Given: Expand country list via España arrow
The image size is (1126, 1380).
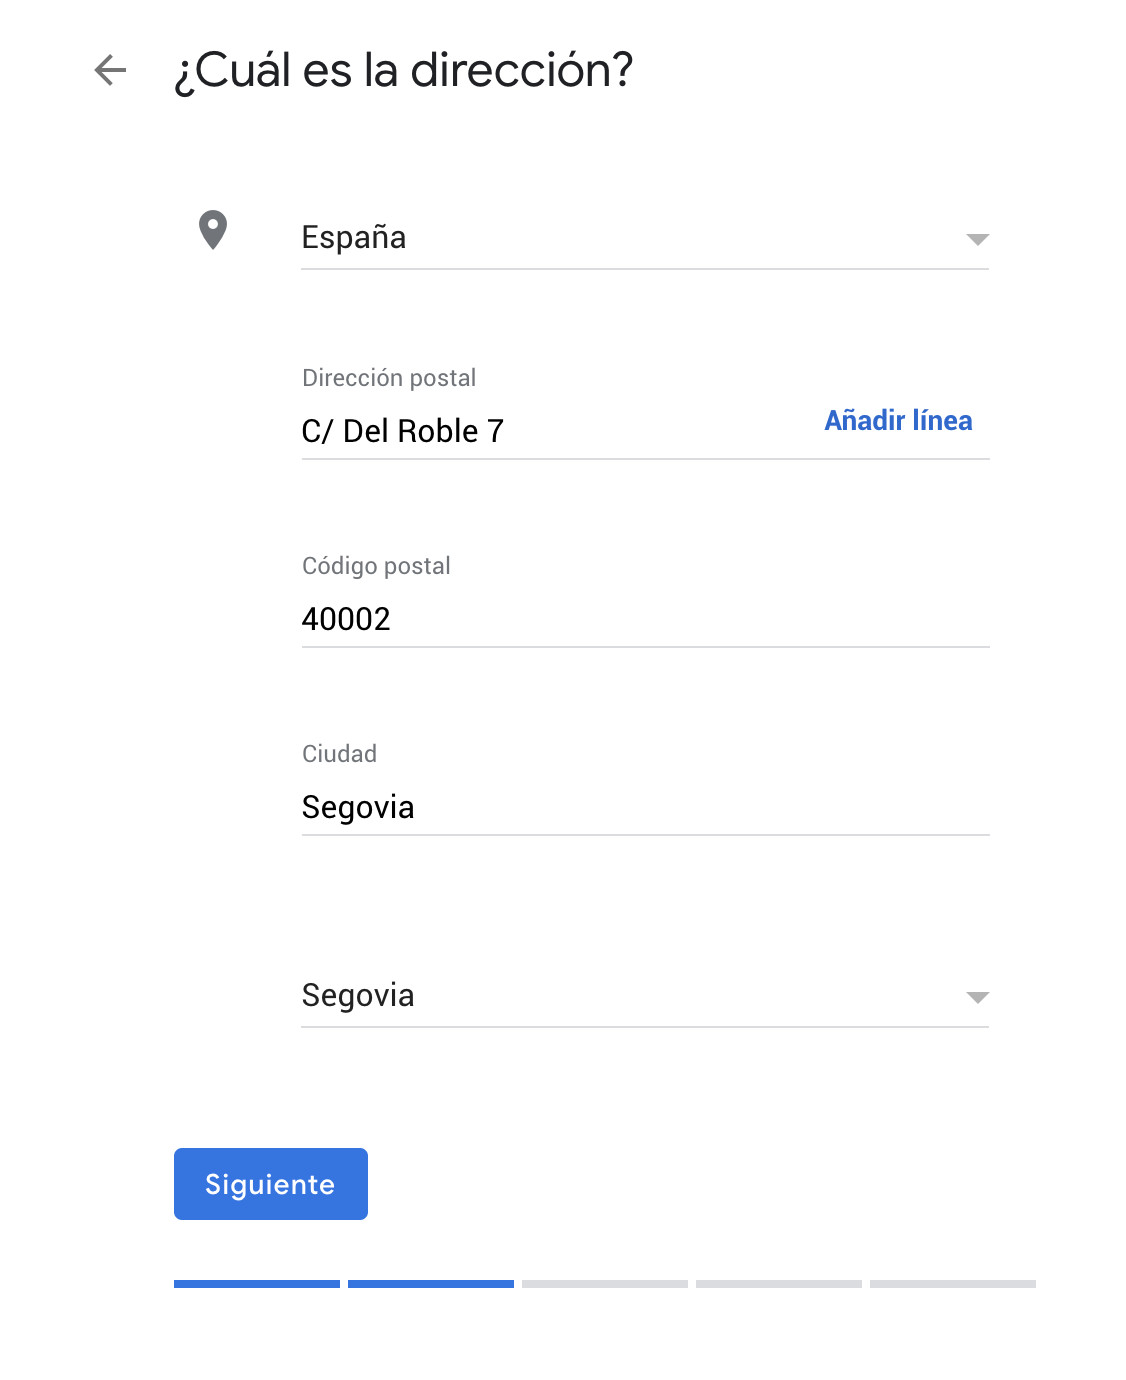Looking at the screenshot, I should point(978,239).
